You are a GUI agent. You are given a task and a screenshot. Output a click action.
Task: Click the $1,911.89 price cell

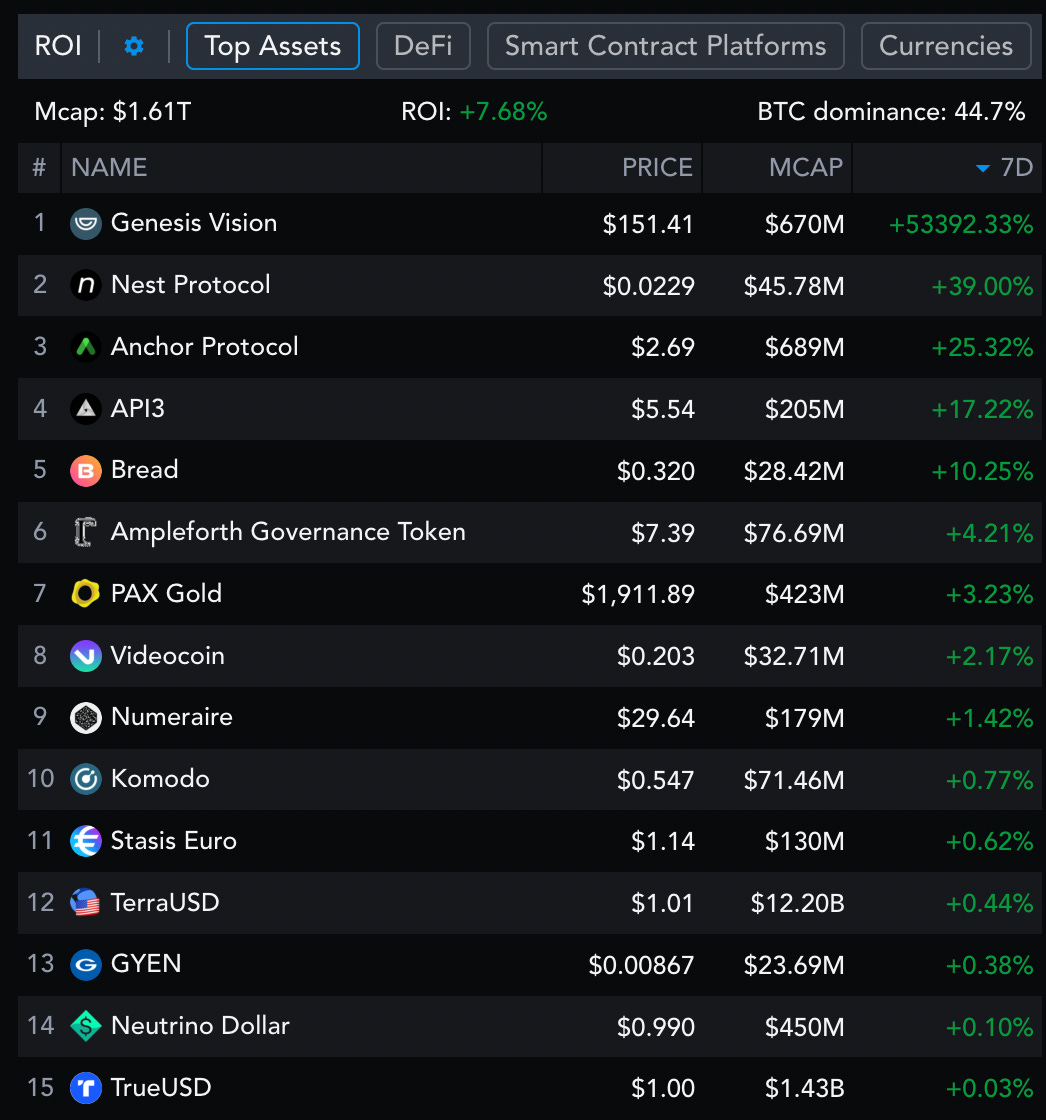tap(638, 594)
